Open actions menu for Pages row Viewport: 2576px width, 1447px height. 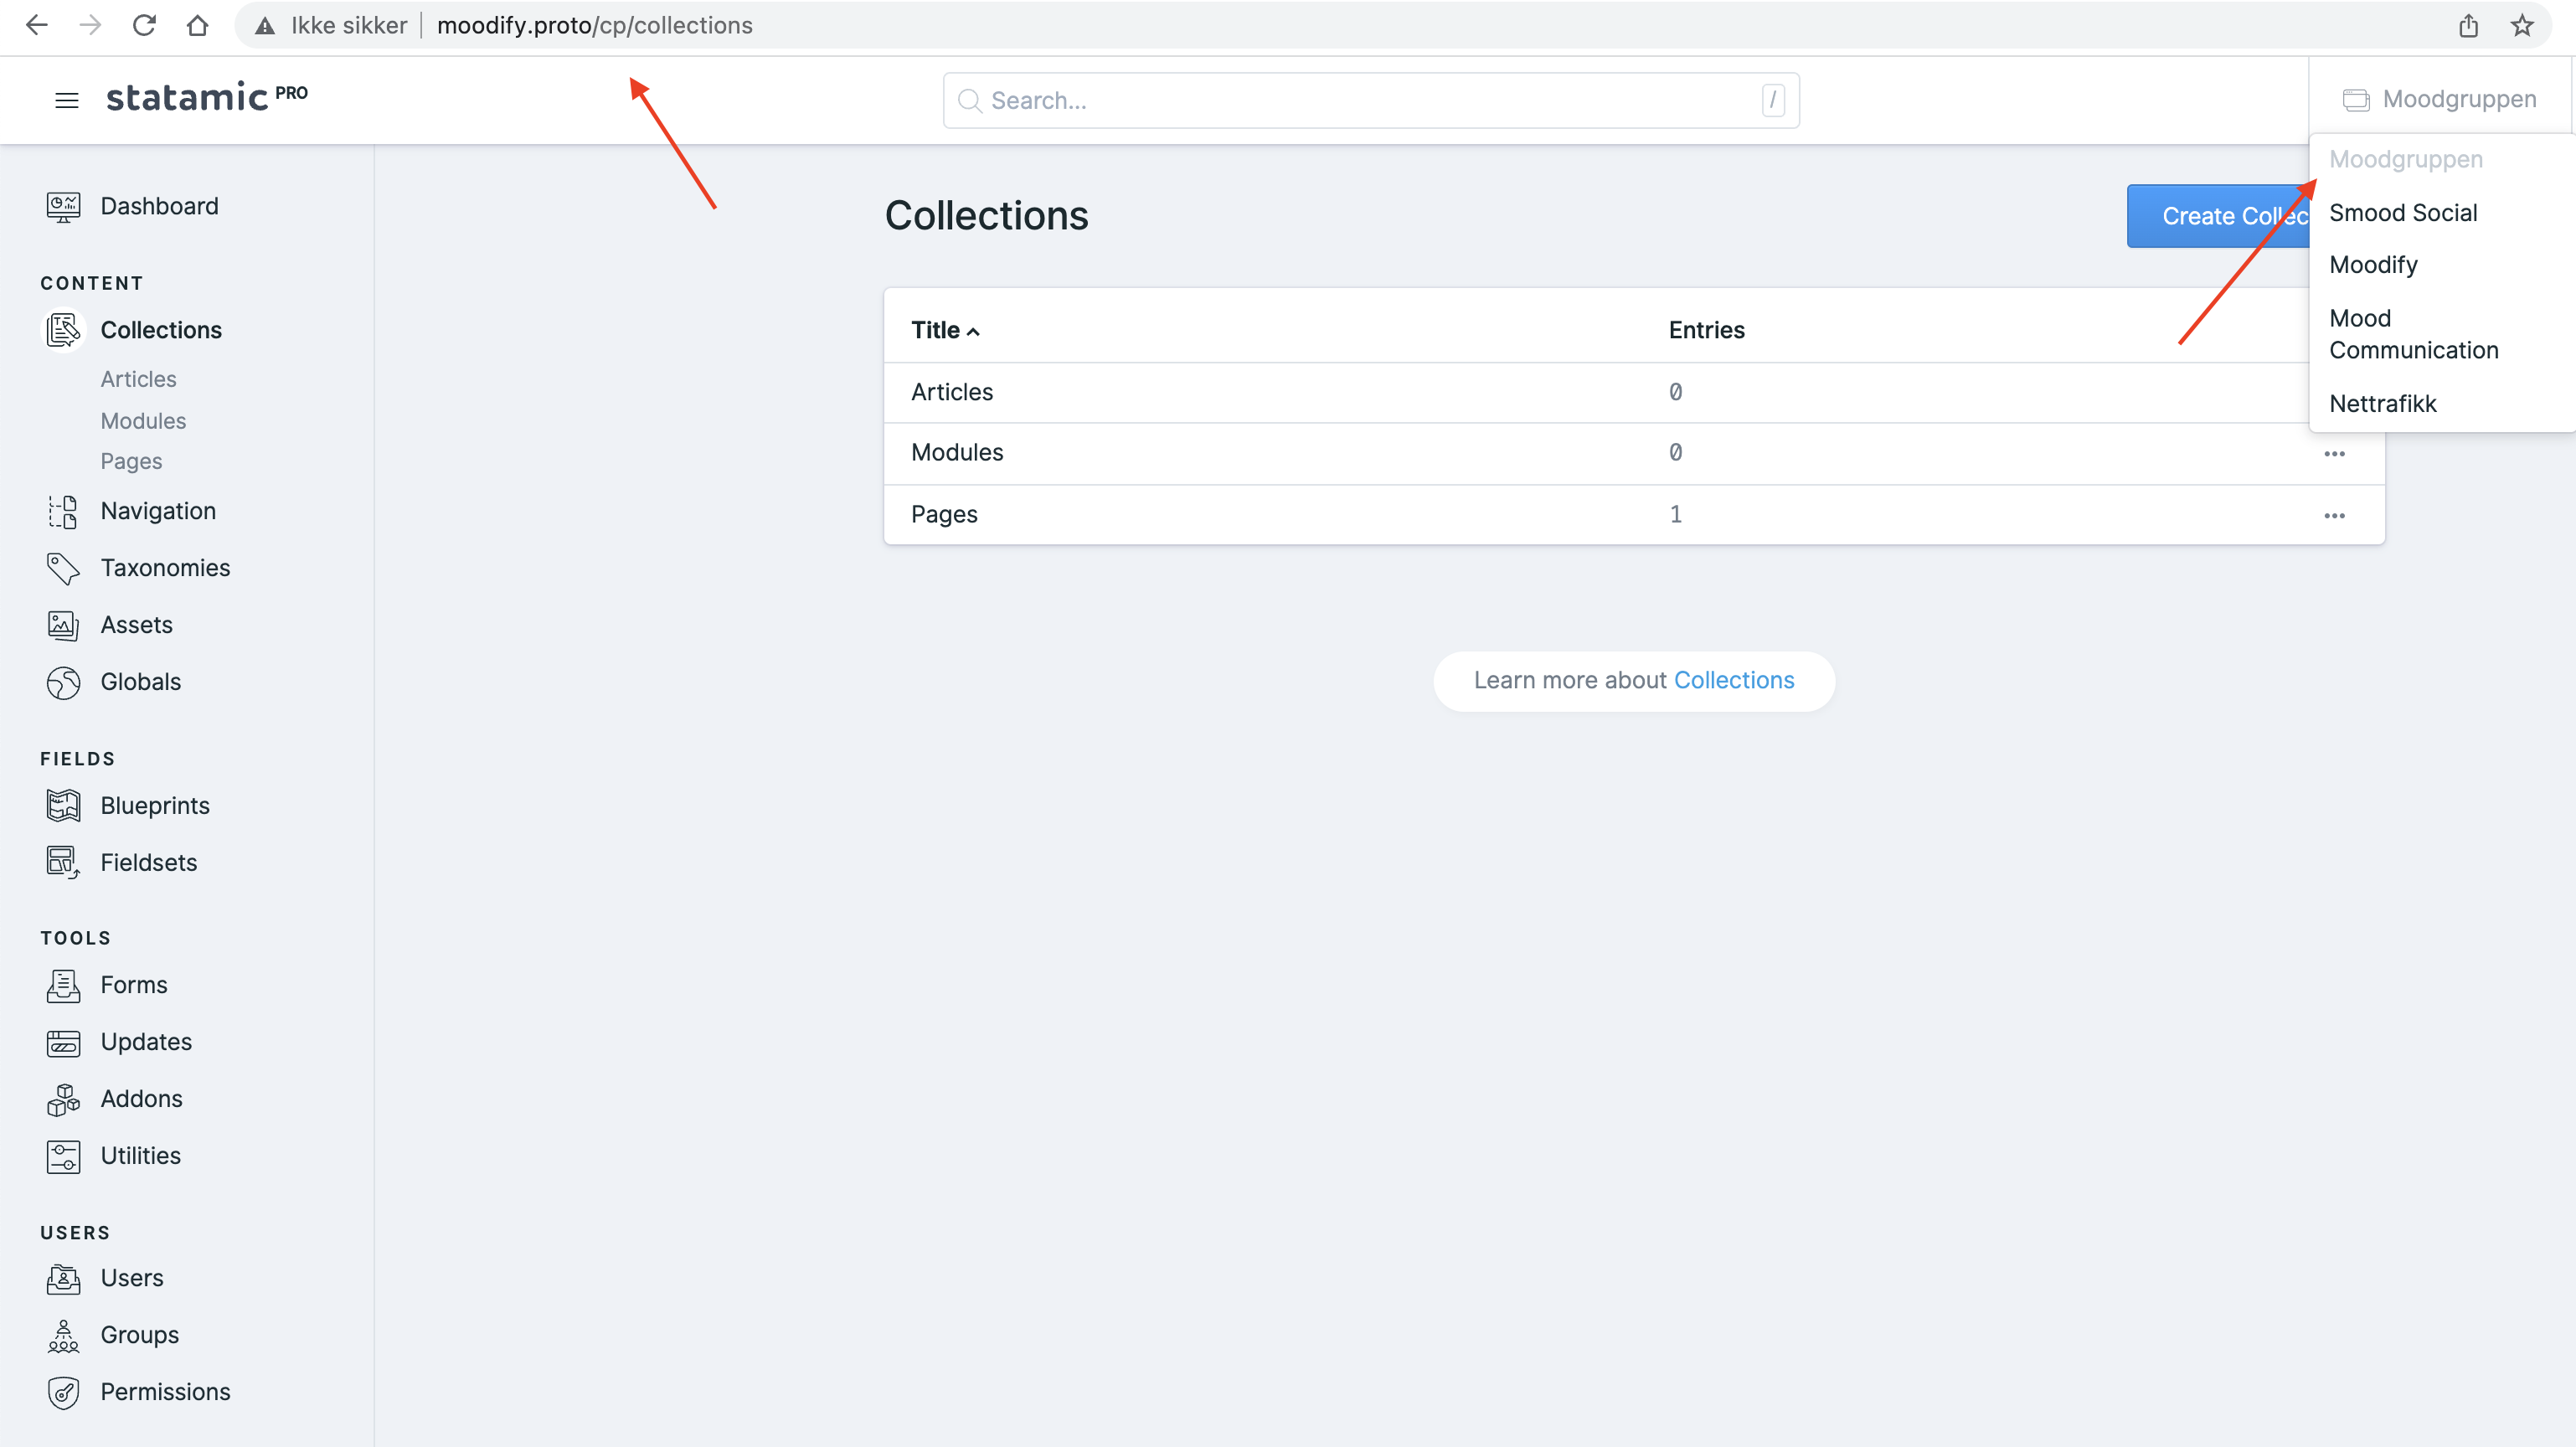tap(2334, 516)
